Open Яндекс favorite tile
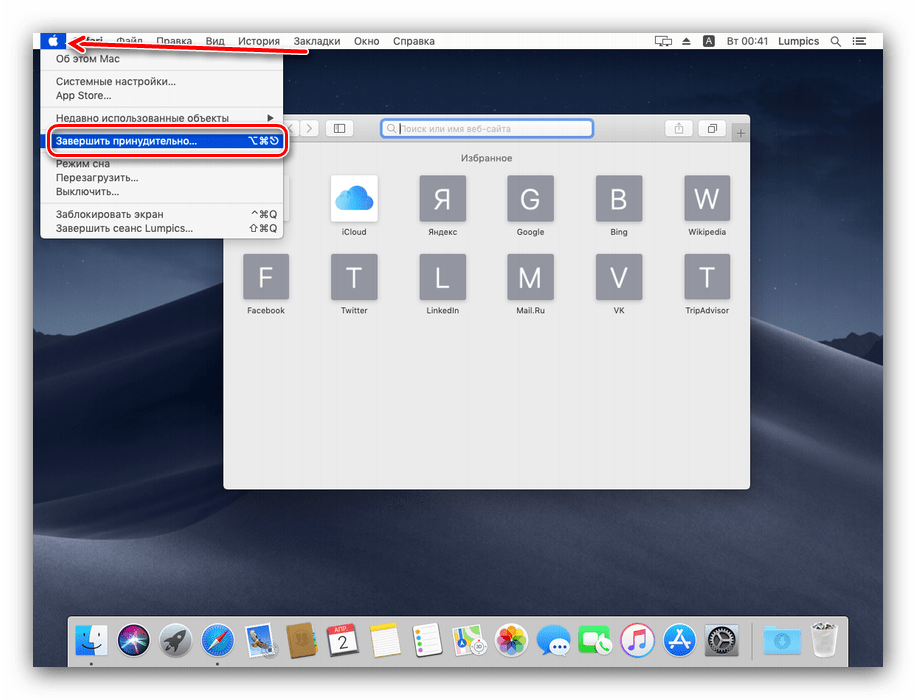916x700 pixels. [x=442, y=199]
